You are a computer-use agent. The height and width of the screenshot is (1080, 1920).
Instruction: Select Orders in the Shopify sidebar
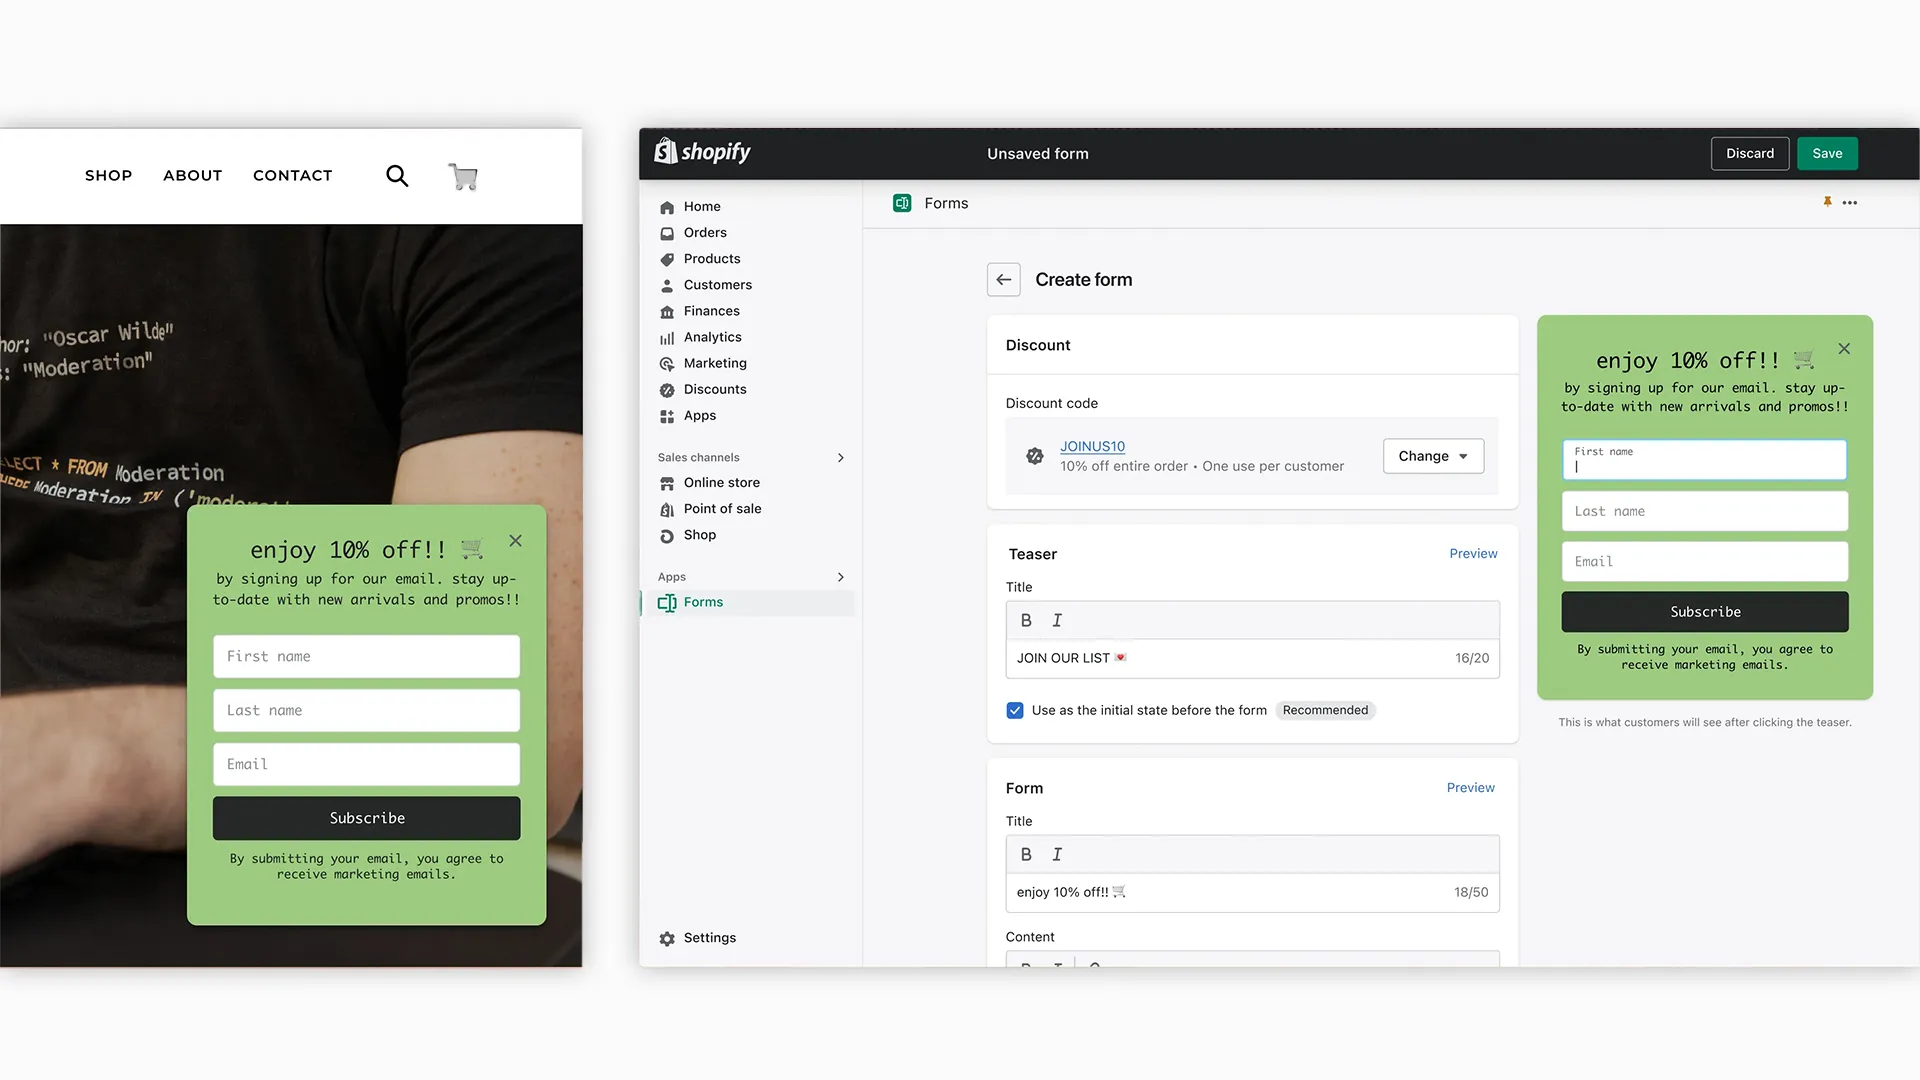(x=705, y=232)
